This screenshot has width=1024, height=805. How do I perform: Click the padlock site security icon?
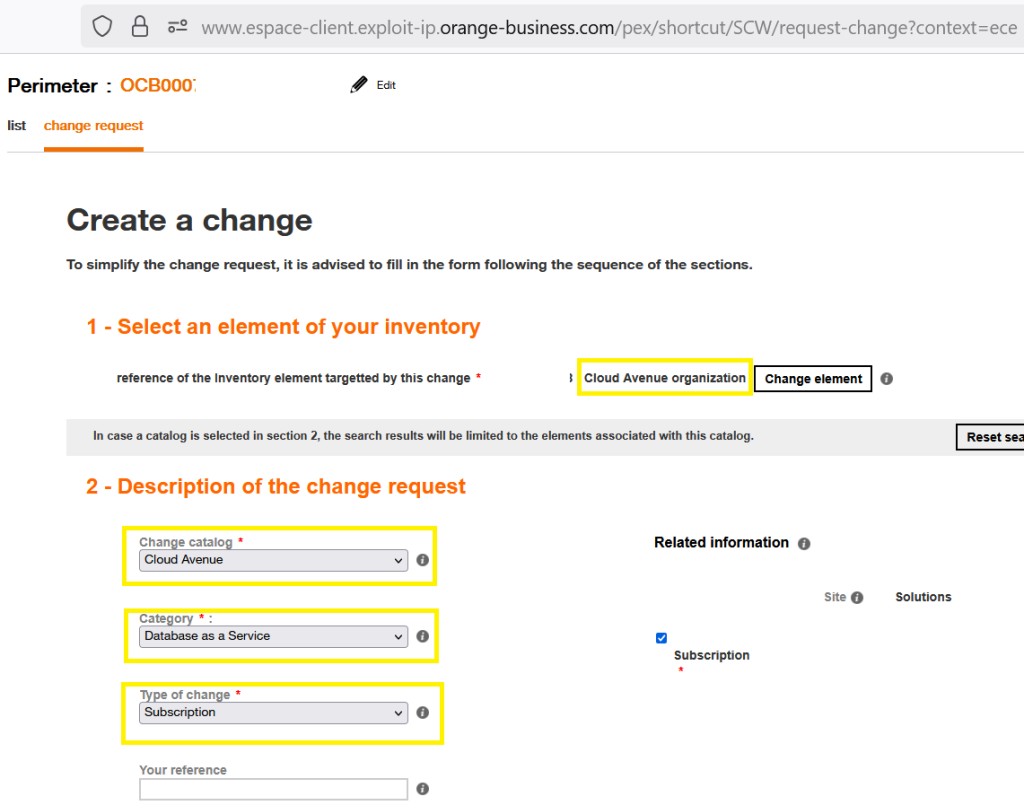point(140,27)
